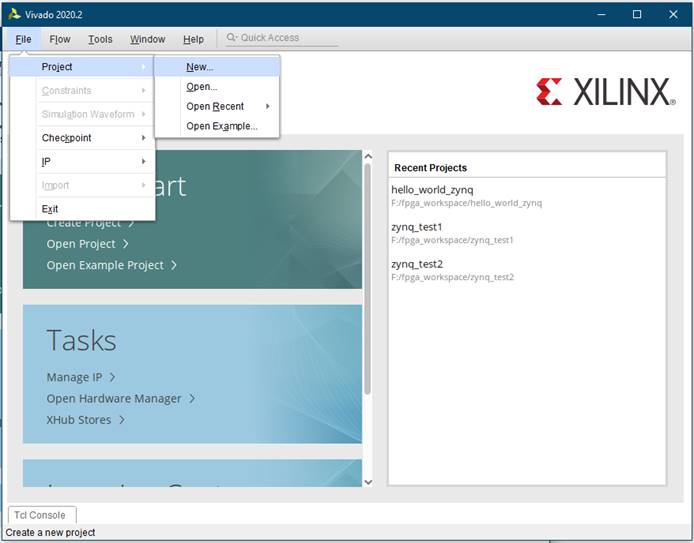Open the Flow menu
This screenshot has width=694, height=543.
60,39
